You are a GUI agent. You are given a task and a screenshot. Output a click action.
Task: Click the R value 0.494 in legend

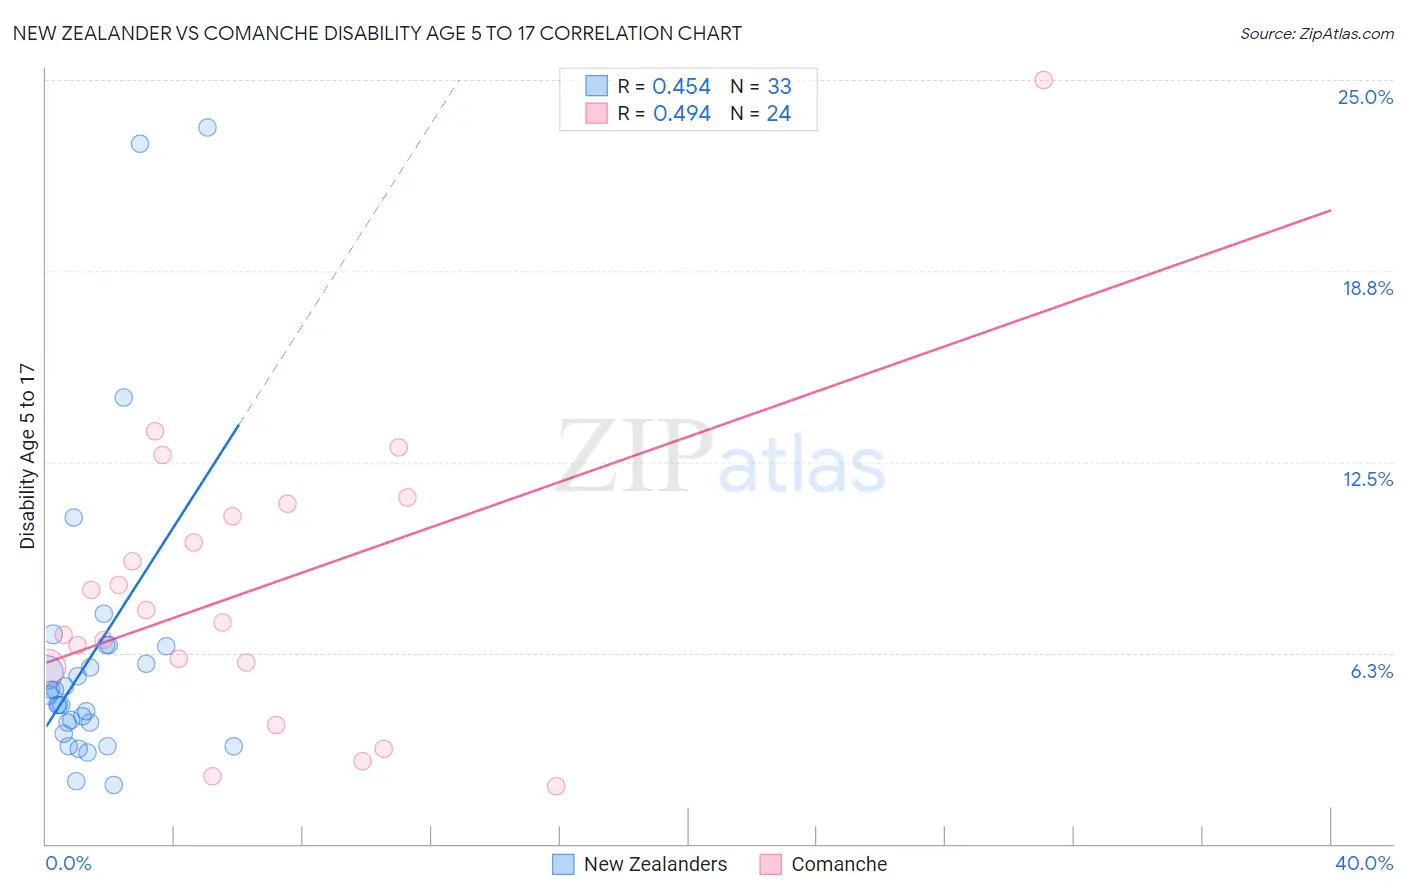tap(682, 113)
